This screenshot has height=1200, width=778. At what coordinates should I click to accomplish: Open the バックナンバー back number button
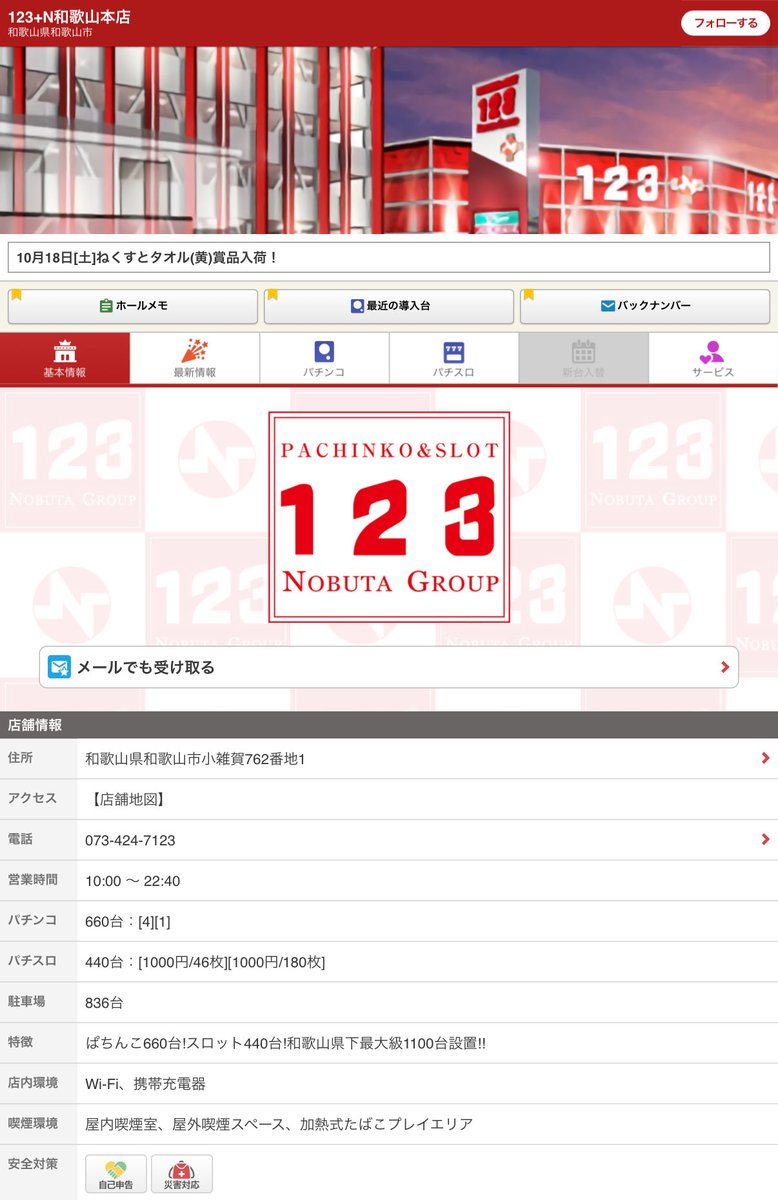[x=645, y=306]
